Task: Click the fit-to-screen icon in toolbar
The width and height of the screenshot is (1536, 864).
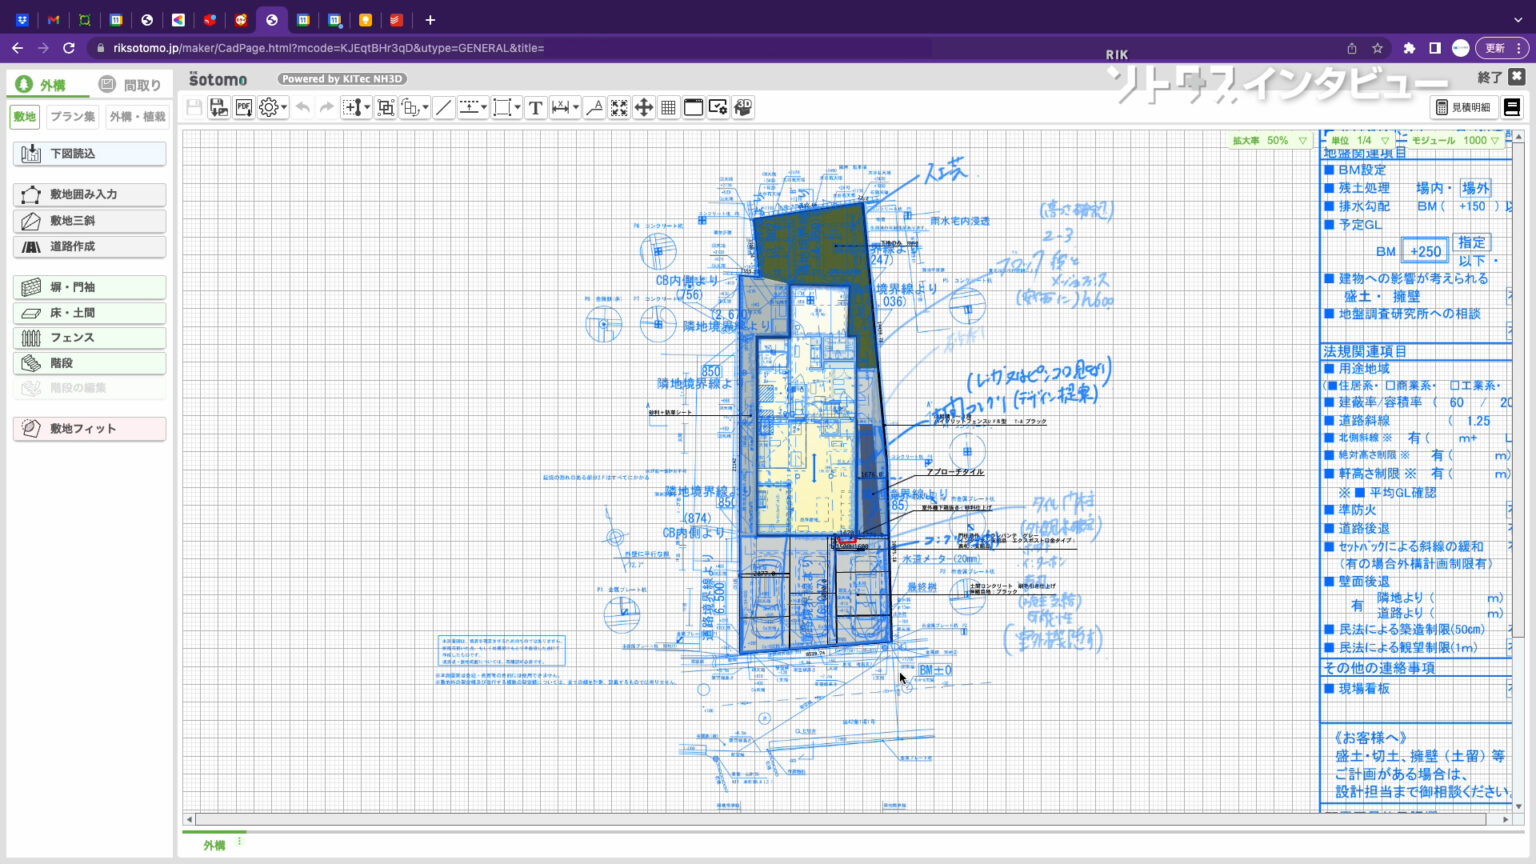Action: coord(619,108)
